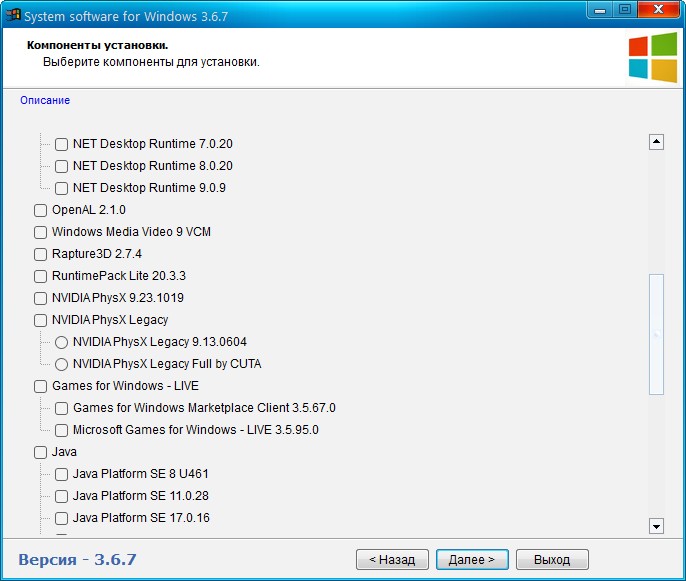Screen dimensions: 686x581
Task: Enable the NVIDIA PhysX Legacy group checkbox
Action: pos(40,320)
